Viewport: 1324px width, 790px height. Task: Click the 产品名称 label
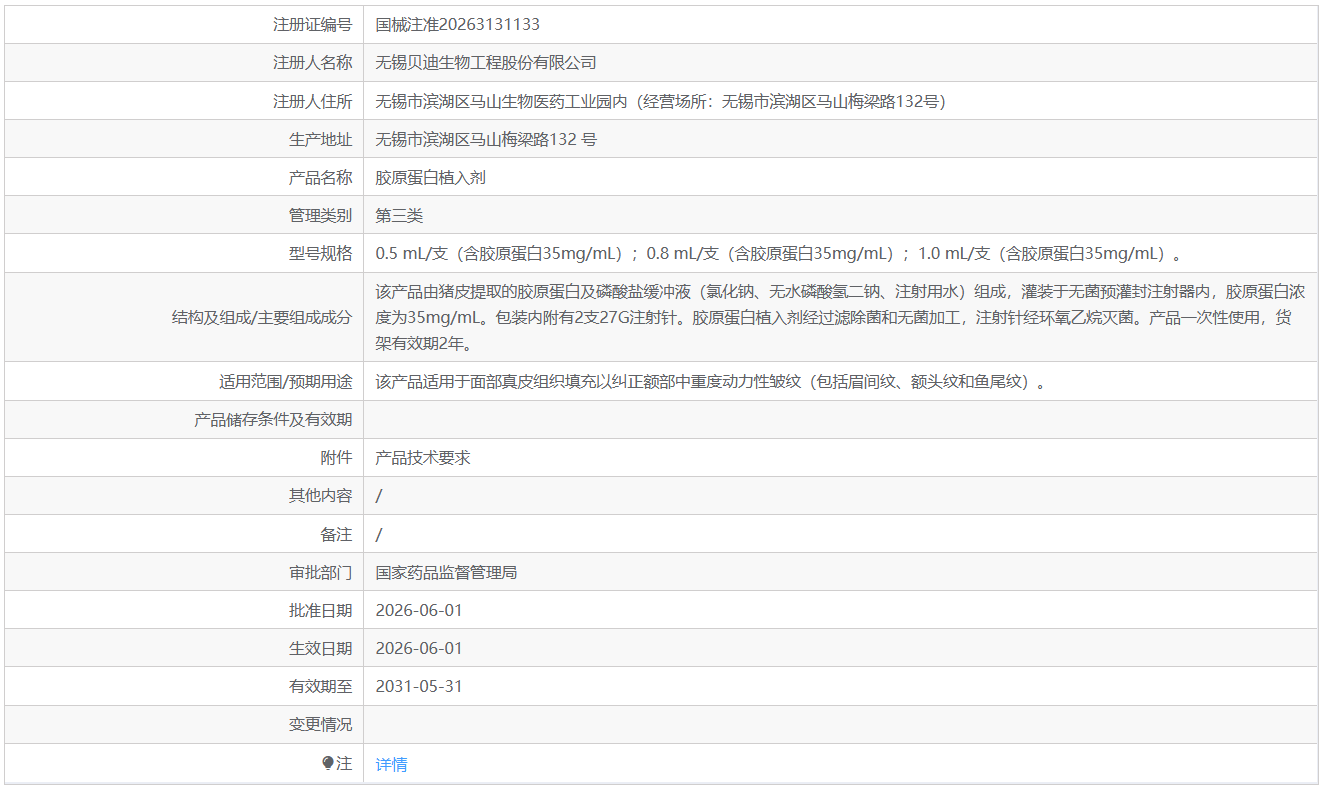[320, 177]
